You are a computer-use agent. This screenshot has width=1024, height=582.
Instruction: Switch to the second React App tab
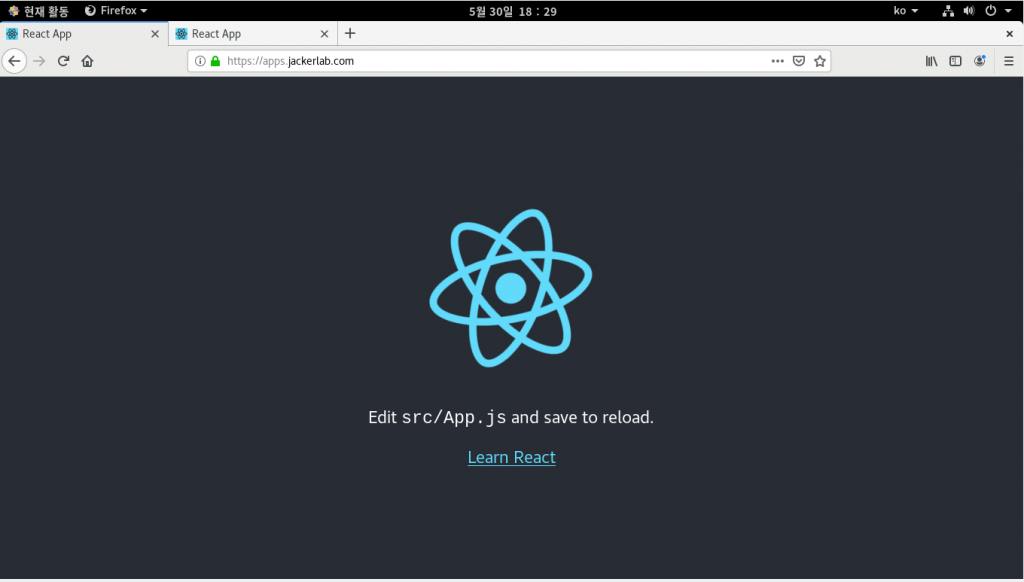click(253, 33)
